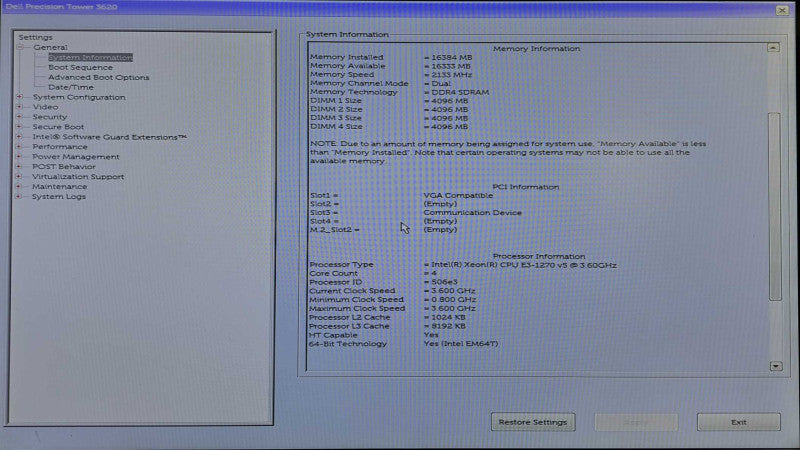800x450 pixels.
Task: Click the HT Capable row
Action: 374,335
